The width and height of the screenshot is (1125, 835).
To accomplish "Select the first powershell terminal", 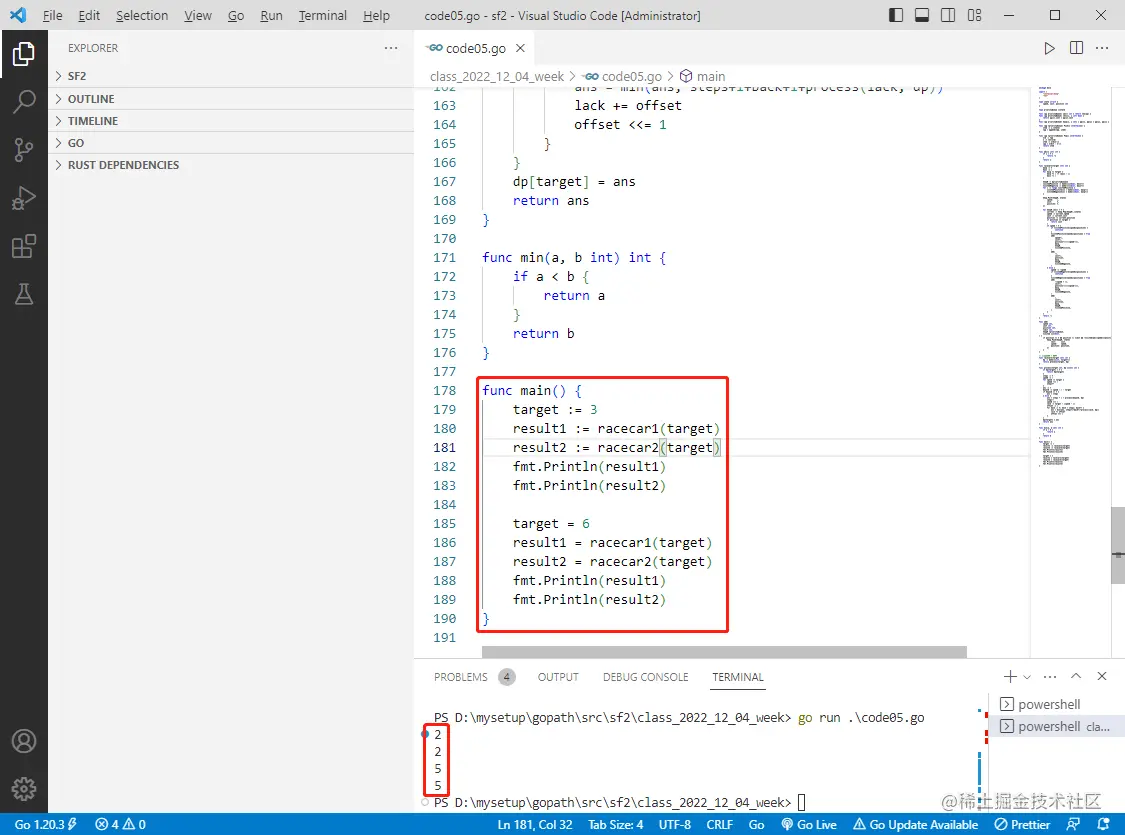I will click(x=1056, y=704).
